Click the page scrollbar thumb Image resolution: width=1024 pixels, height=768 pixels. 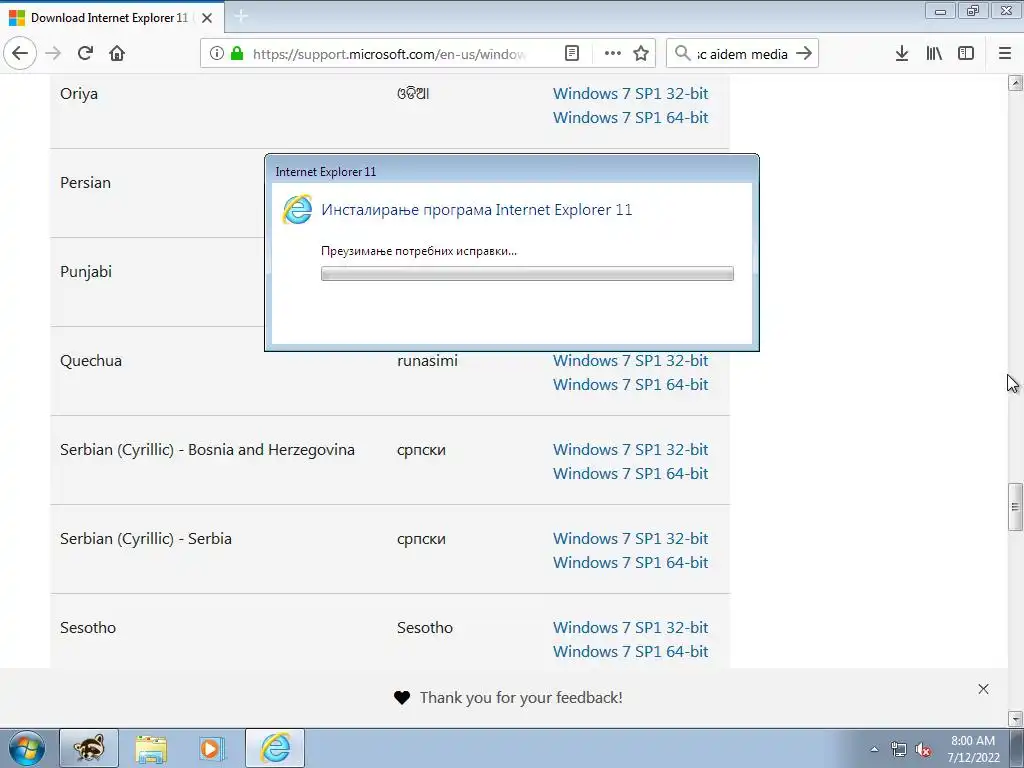[1015, 507]
